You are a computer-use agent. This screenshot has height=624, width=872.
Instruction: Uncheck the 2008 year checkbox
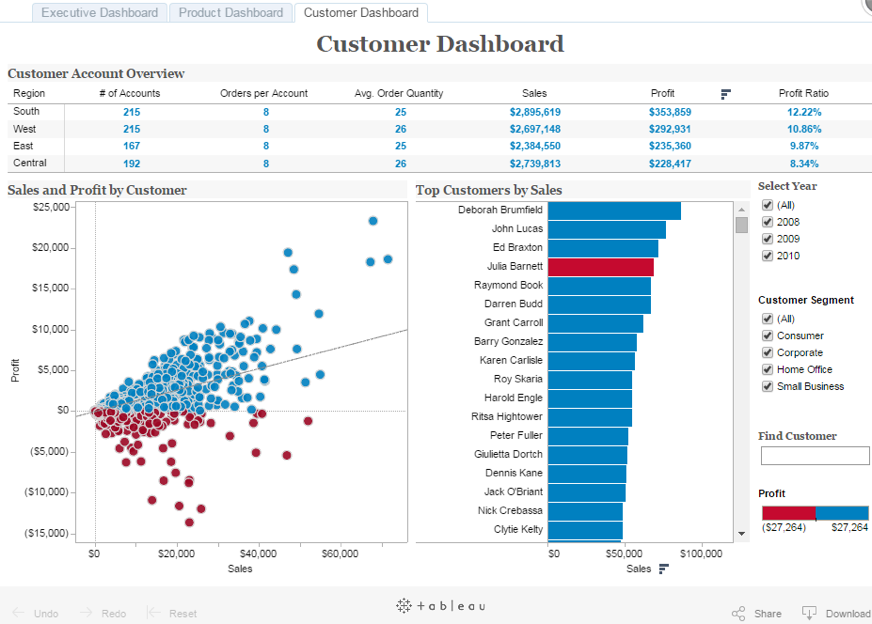tap(768, 222)
